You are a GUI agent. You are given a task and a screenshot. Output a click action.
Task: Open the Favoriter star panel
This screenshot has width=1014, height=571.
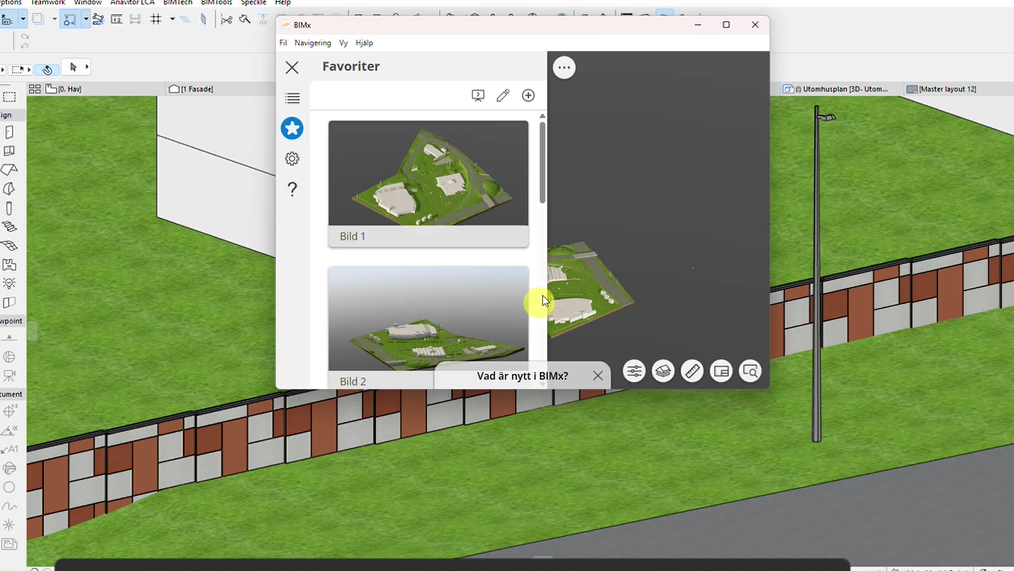point(292,128)
